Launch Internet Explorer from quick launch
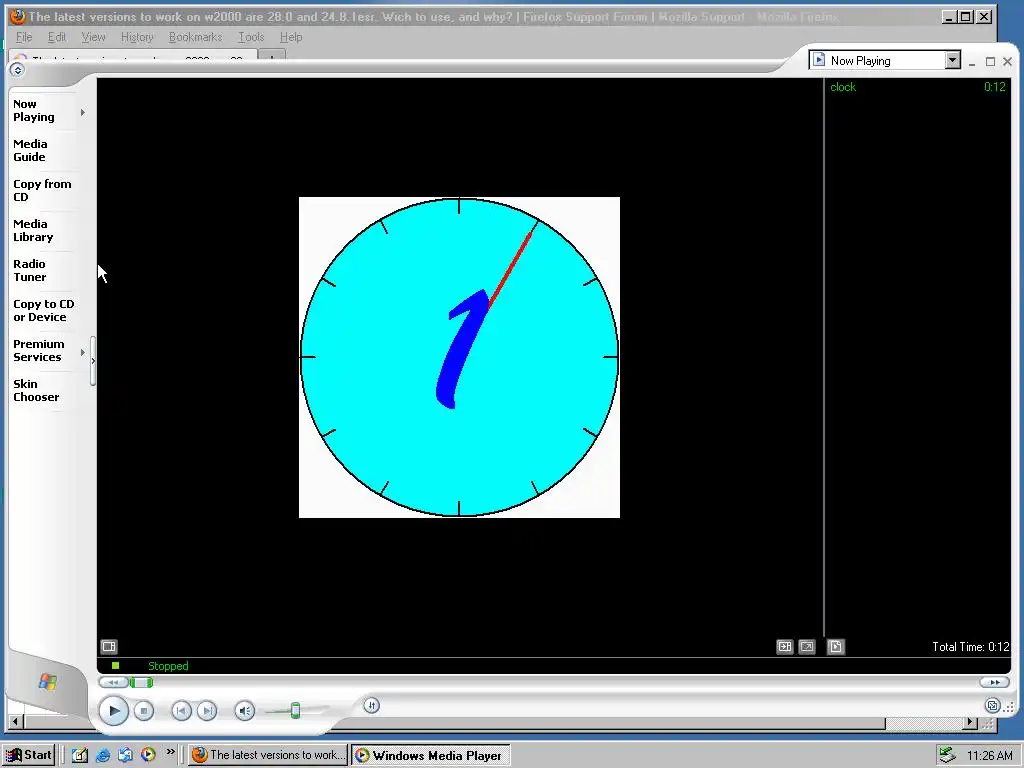This screenshot has height=768, width=1024. [x=103, y=755]
